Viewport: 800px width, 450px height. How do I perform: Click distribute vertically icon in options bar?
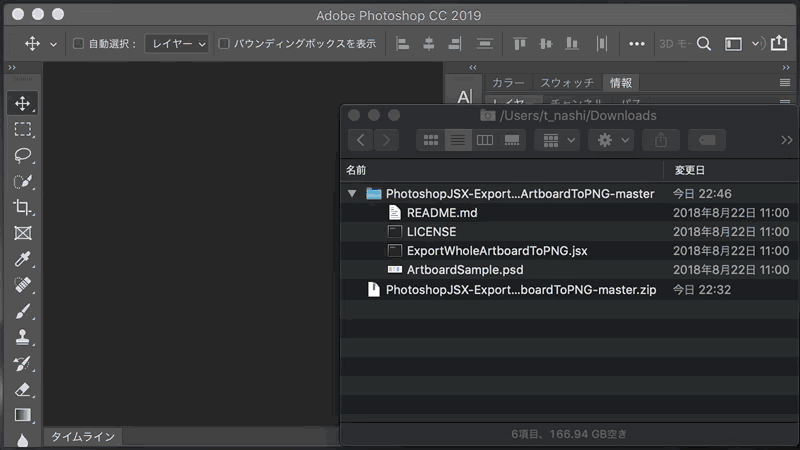tap(484, 44)
